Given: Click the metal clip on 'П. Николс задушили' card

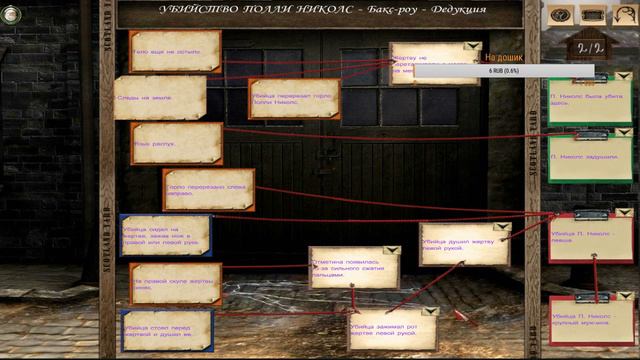Looking at the screenshot, I should (591, 135).
